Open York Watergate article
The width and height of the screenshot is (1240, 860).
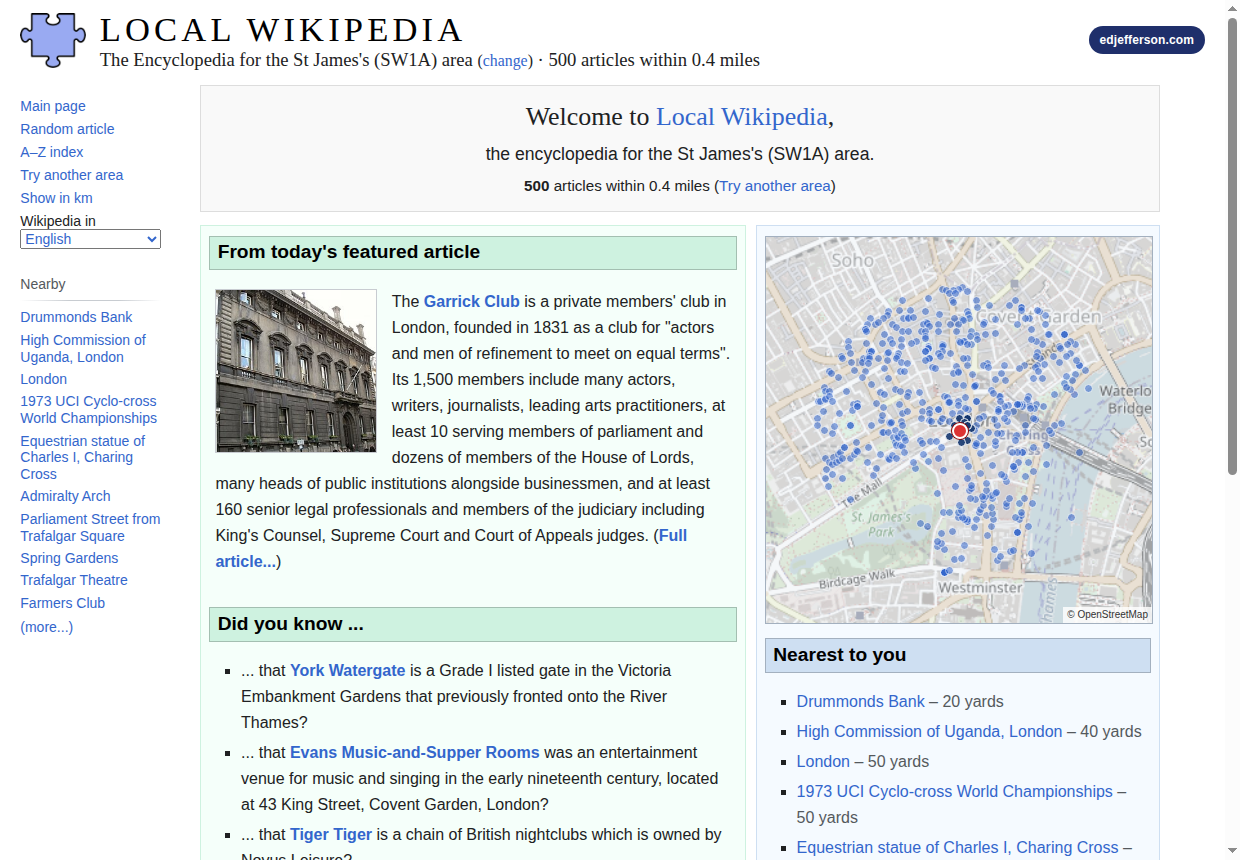click(348, 670)
